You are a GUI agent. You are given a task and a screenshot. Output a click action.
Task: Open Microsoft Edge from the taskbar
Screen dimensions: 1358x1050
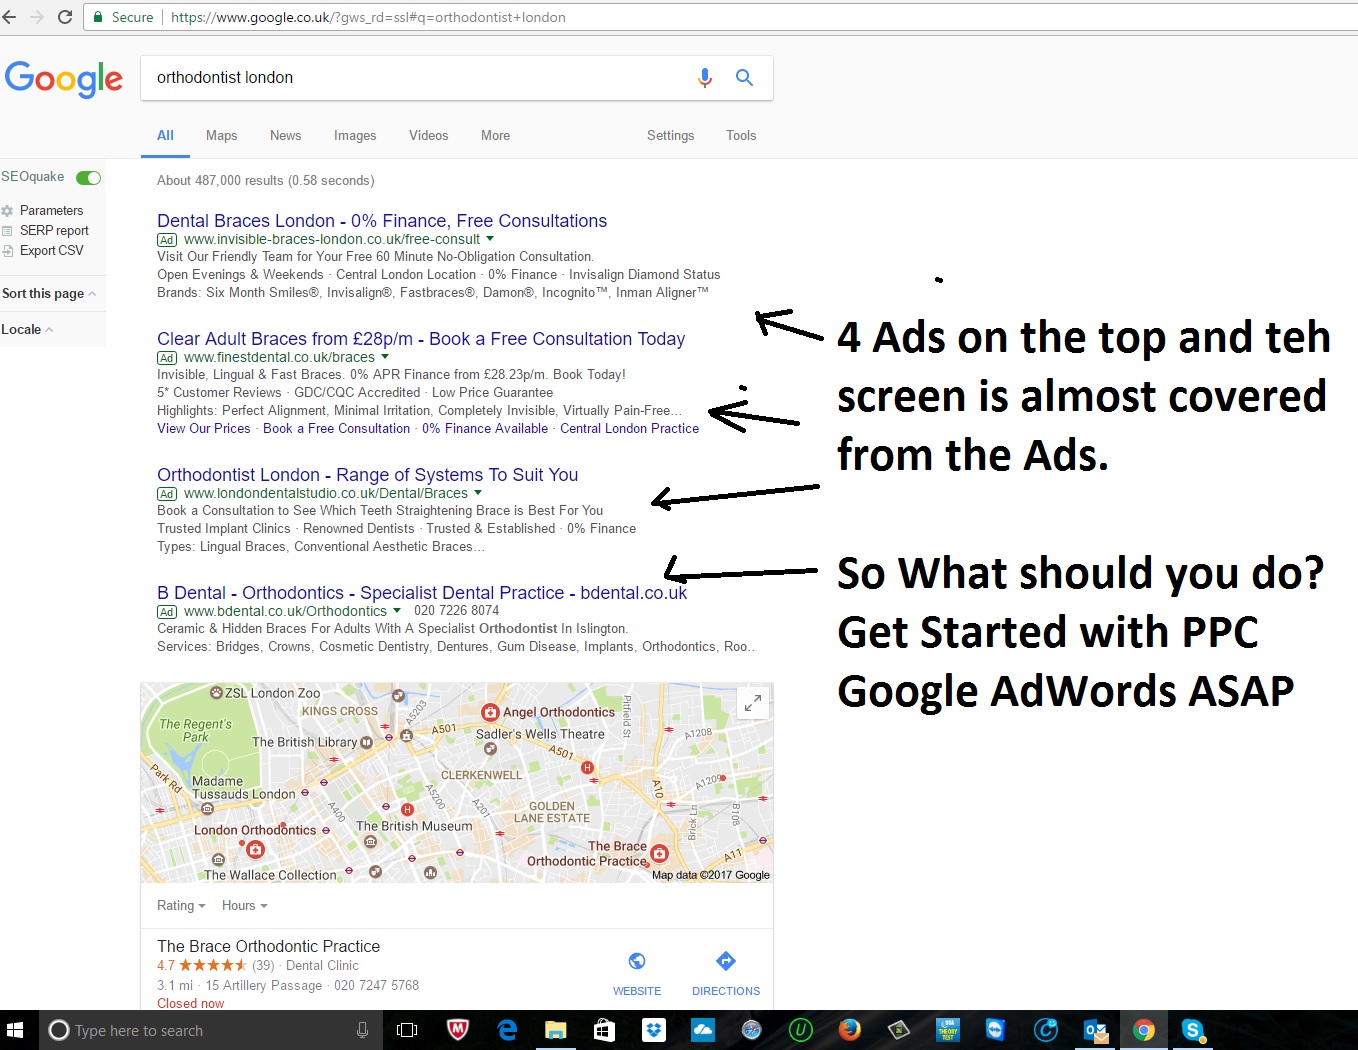point(507,1030)
